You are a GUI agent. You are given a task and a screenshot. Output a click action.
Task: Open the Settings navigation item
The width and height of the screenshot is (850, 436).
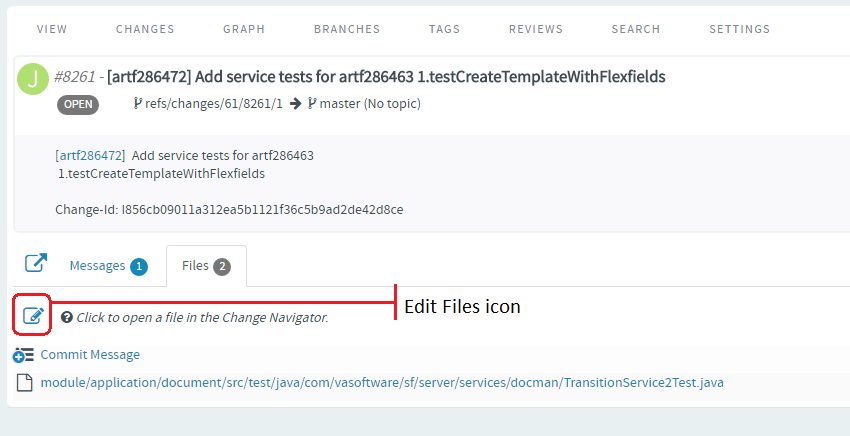739,29
